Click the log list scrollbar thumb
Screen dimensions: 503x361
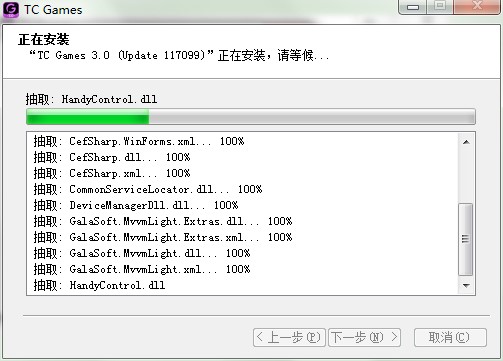pyautogui.click(x=466, y=239)
